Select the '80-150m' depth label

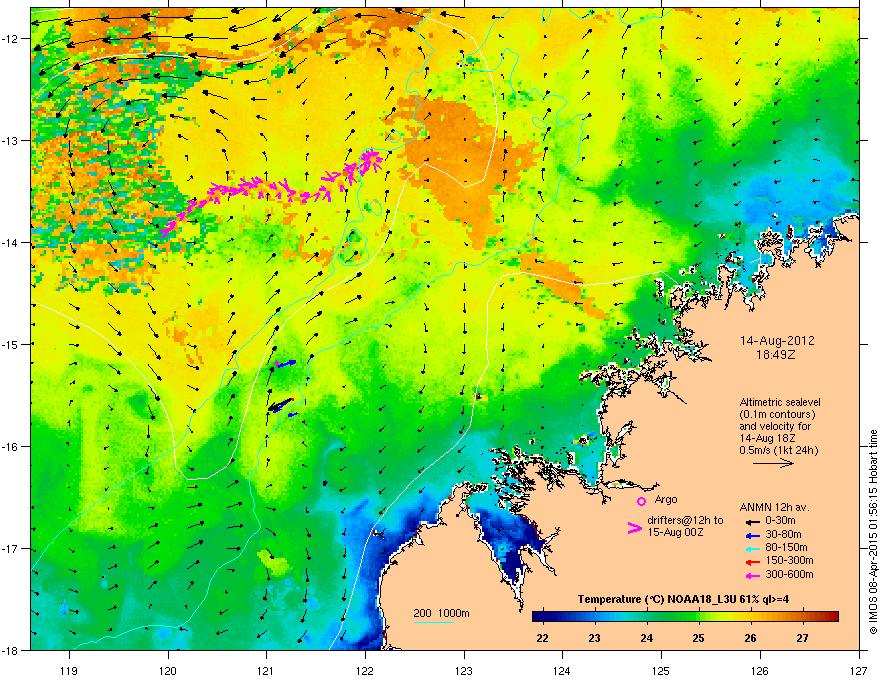tap(786, 548)
